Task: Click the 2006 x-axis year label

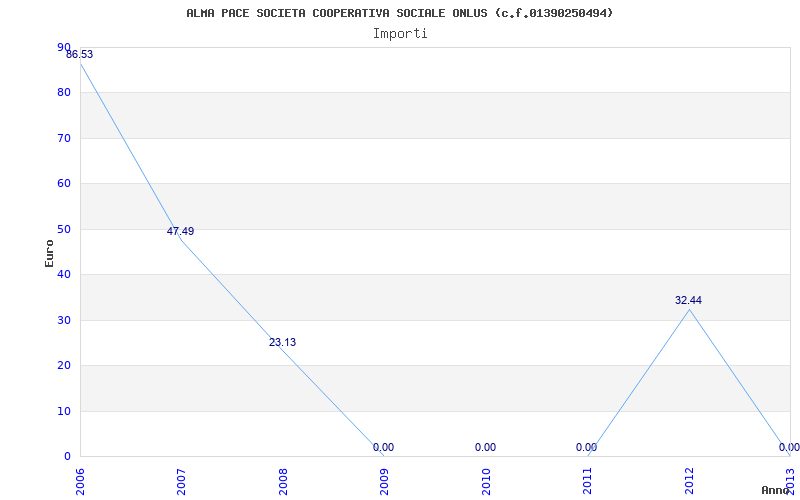Action: (x=80, y=482)
